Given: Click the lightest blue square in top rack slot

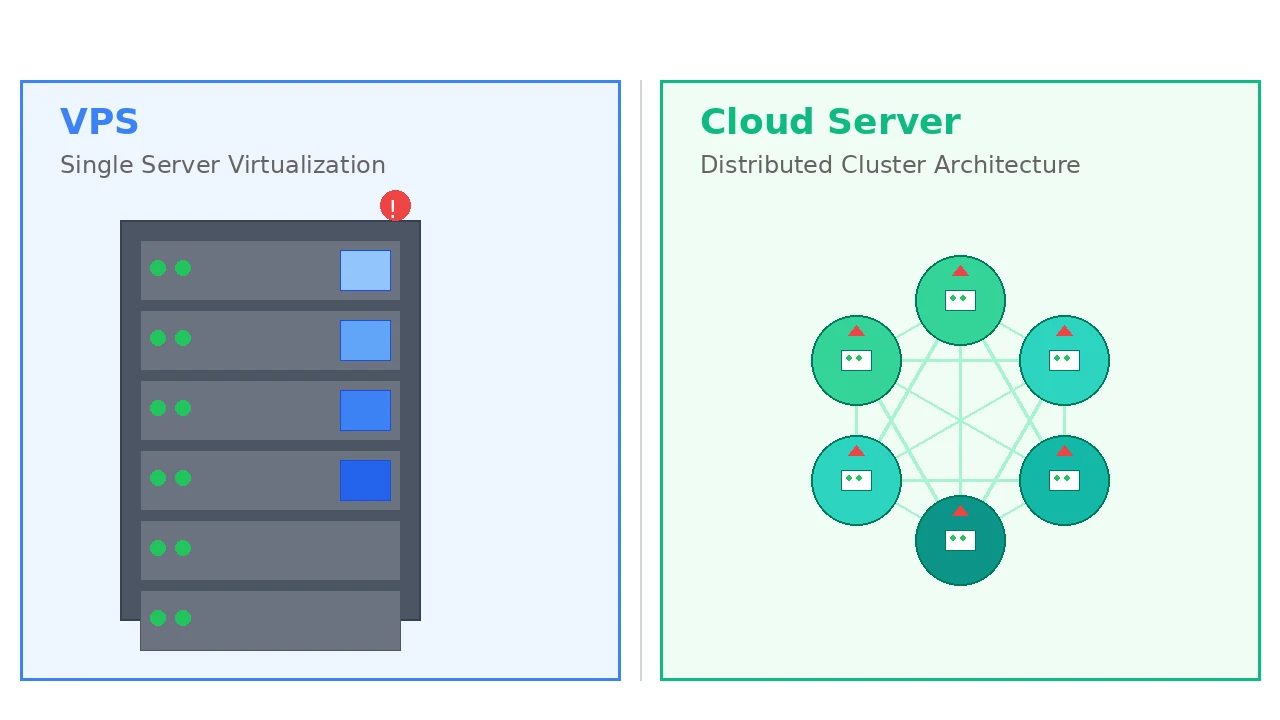Looking at the screenshot, I should pos(365,270).
